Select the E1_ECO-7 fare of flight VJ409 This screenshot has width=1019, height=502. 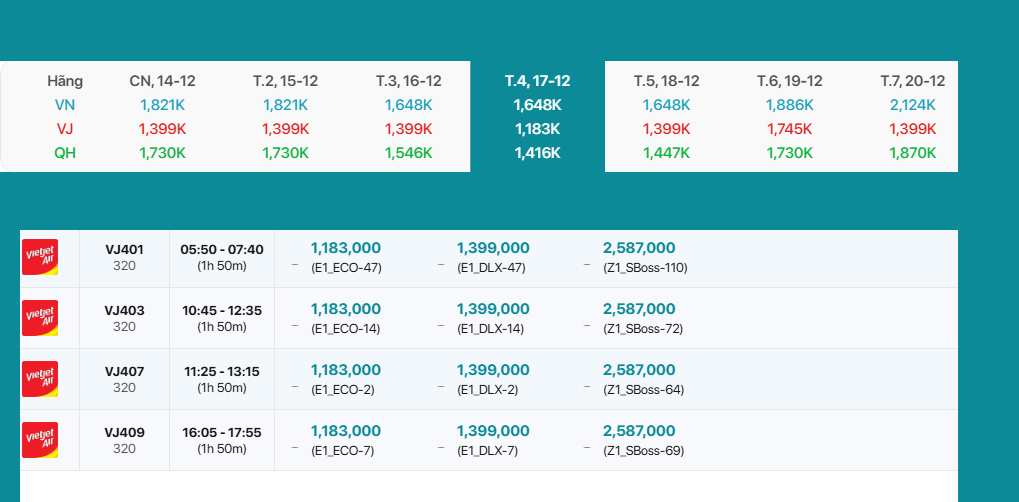tap(346, 440)
